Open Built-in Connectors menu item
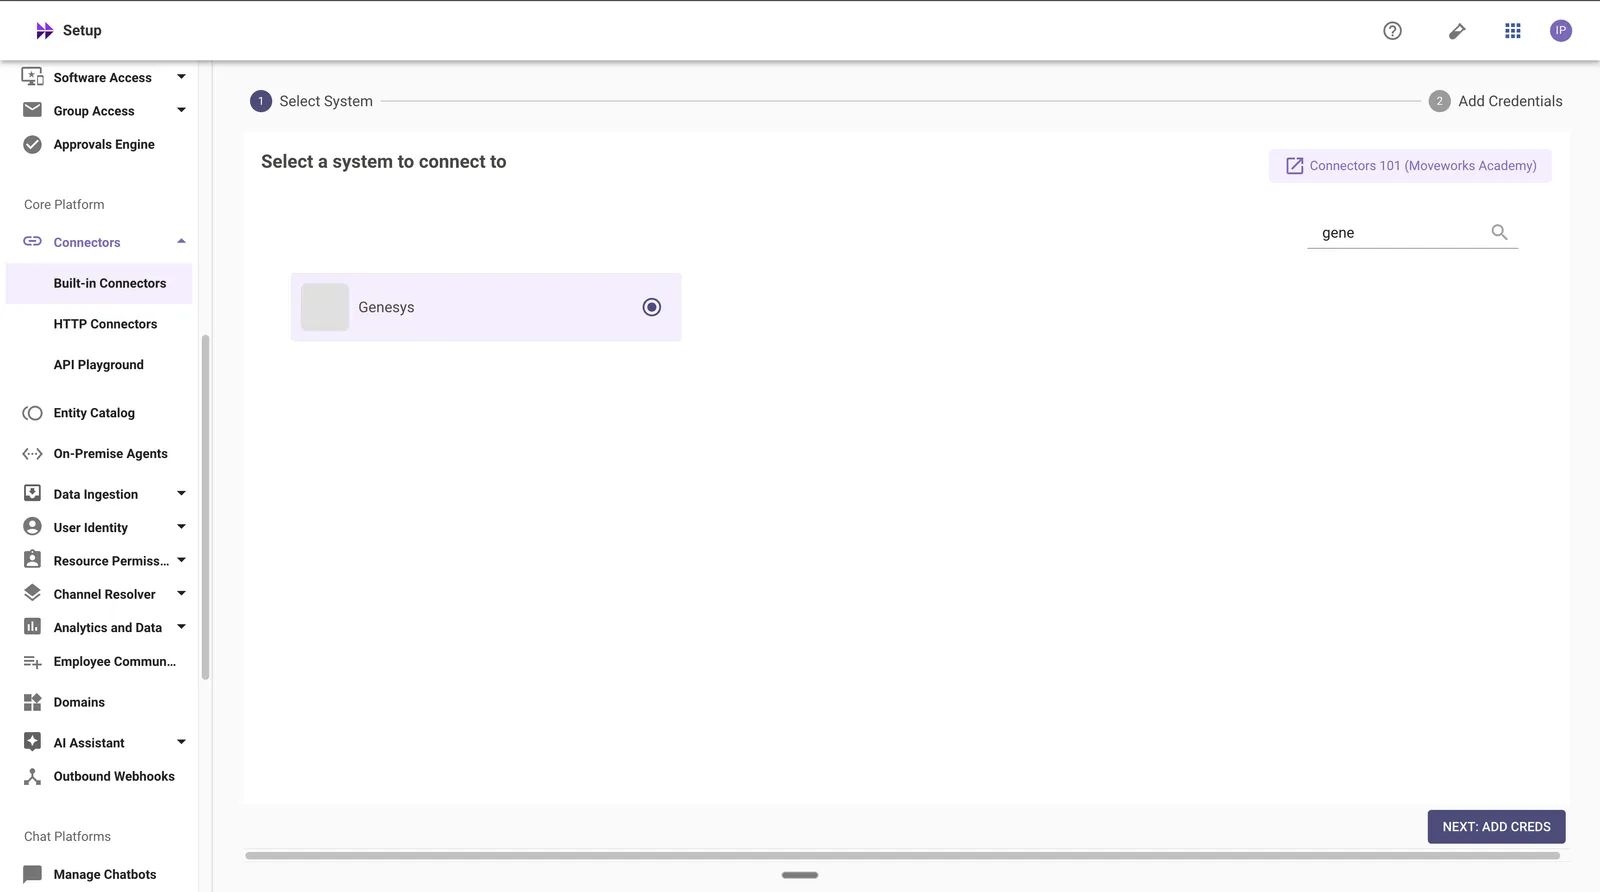The height and width of the screenshot is (892, 1600). click(x=99, y=283)
